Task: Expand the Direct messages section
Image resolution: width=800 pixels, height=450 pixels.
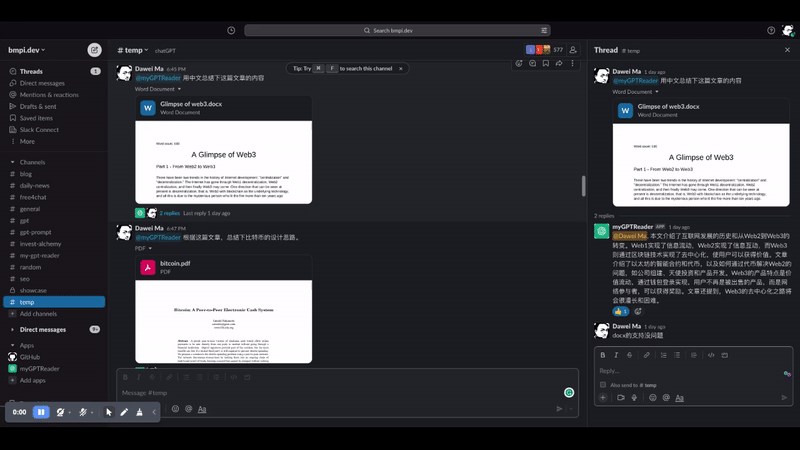Action: click(x=13, y=330)
